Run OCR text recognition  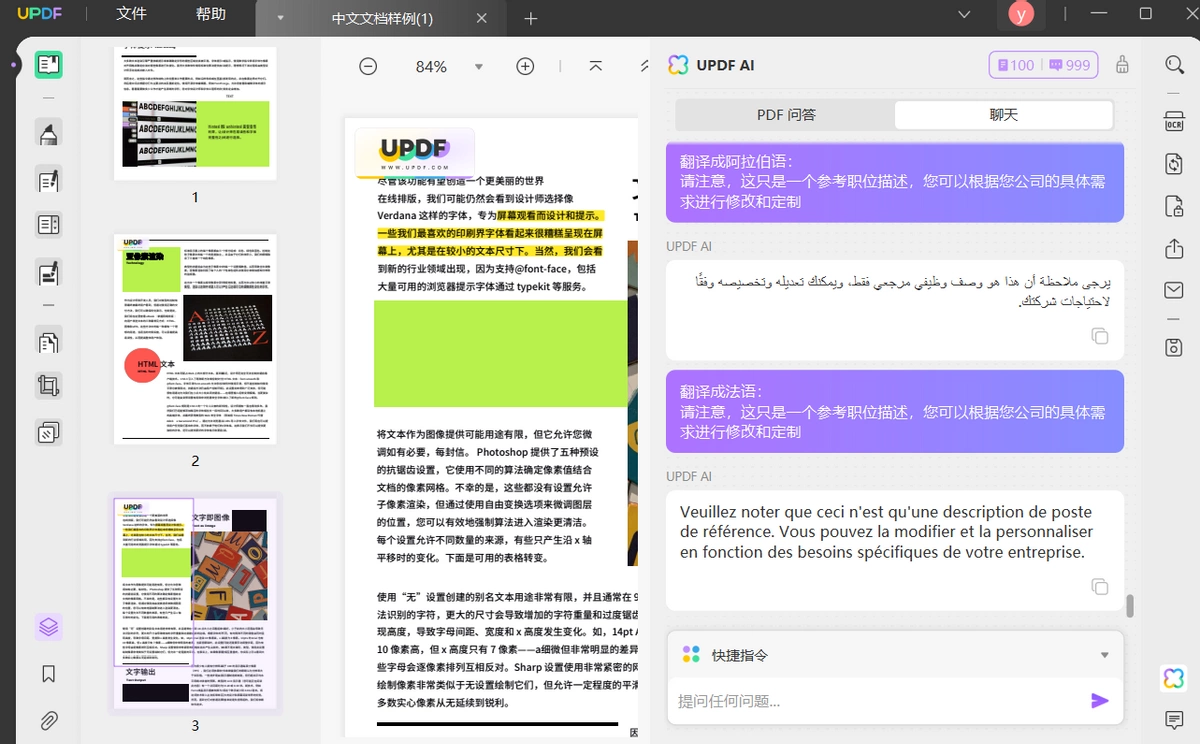point(1174,120)
